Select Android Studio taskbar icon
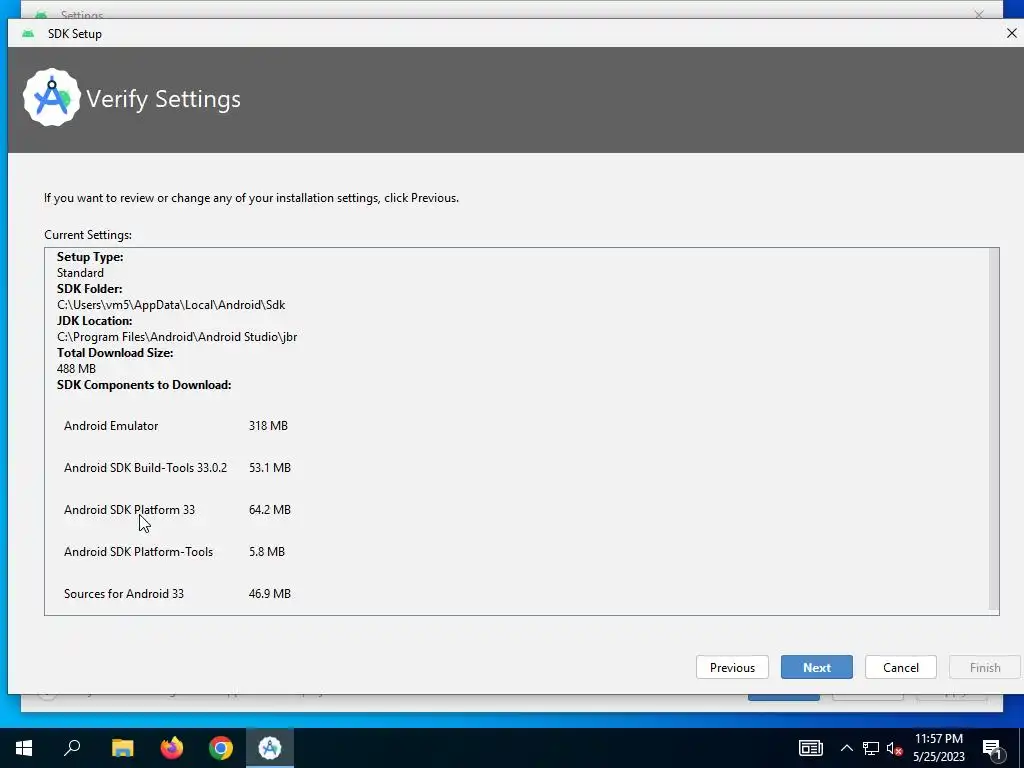 click(x=270, y=748)
